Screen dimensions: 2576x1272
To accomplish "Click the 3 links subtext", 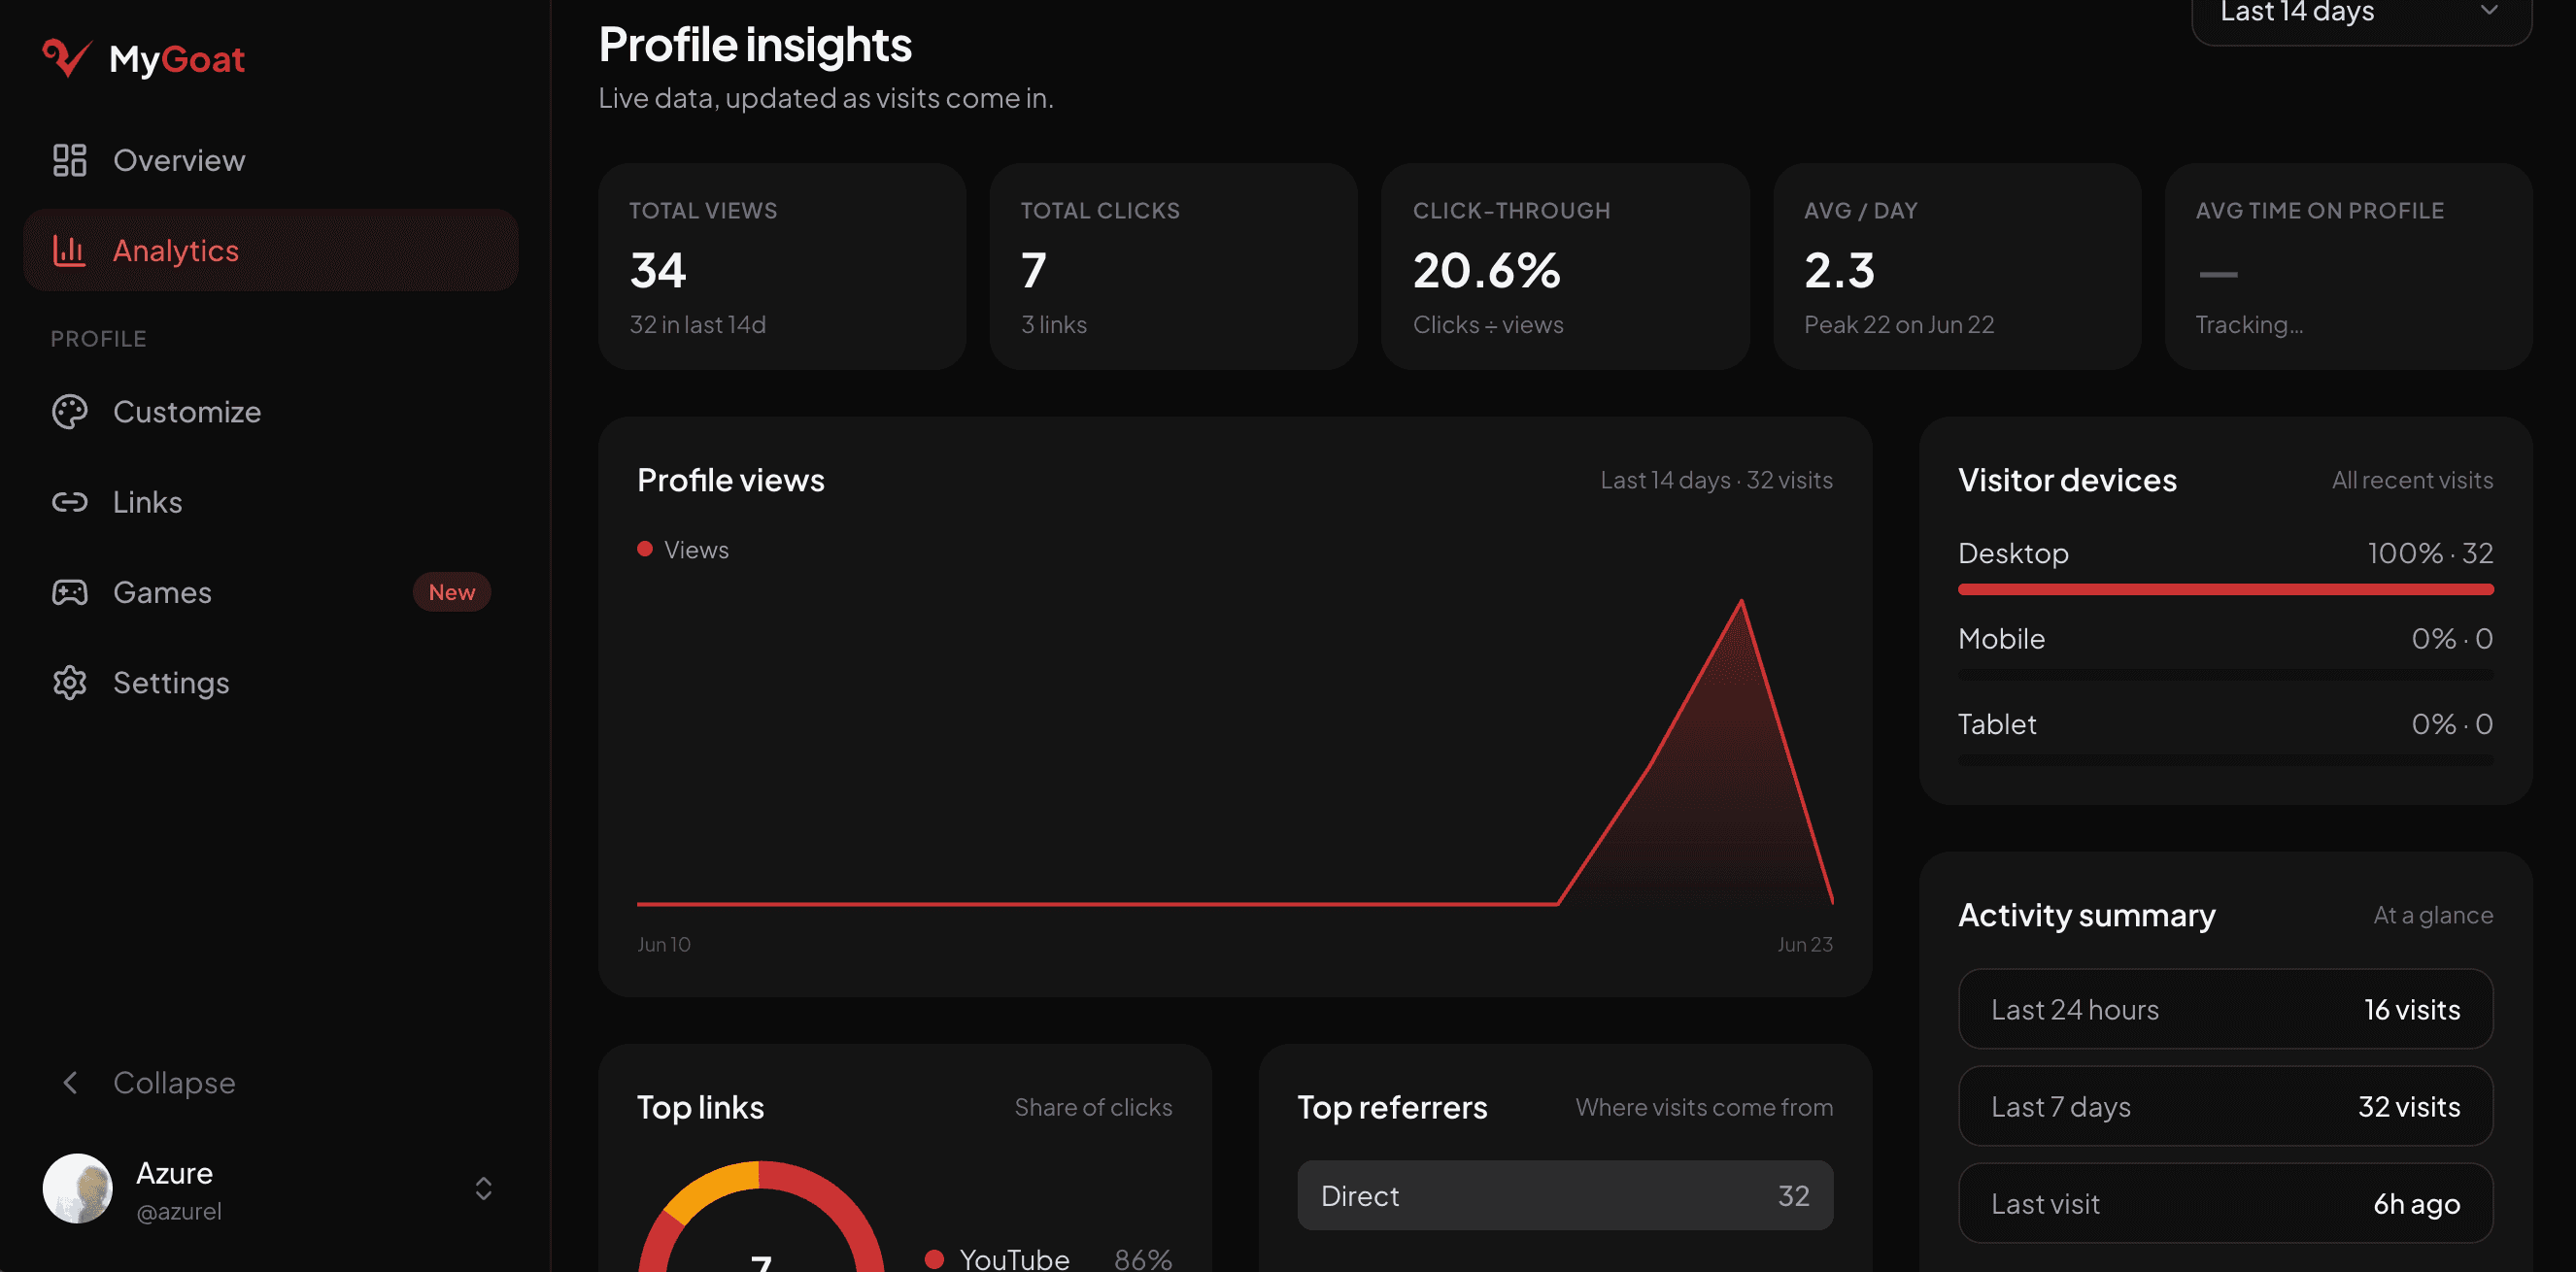I will [1053, 325].
